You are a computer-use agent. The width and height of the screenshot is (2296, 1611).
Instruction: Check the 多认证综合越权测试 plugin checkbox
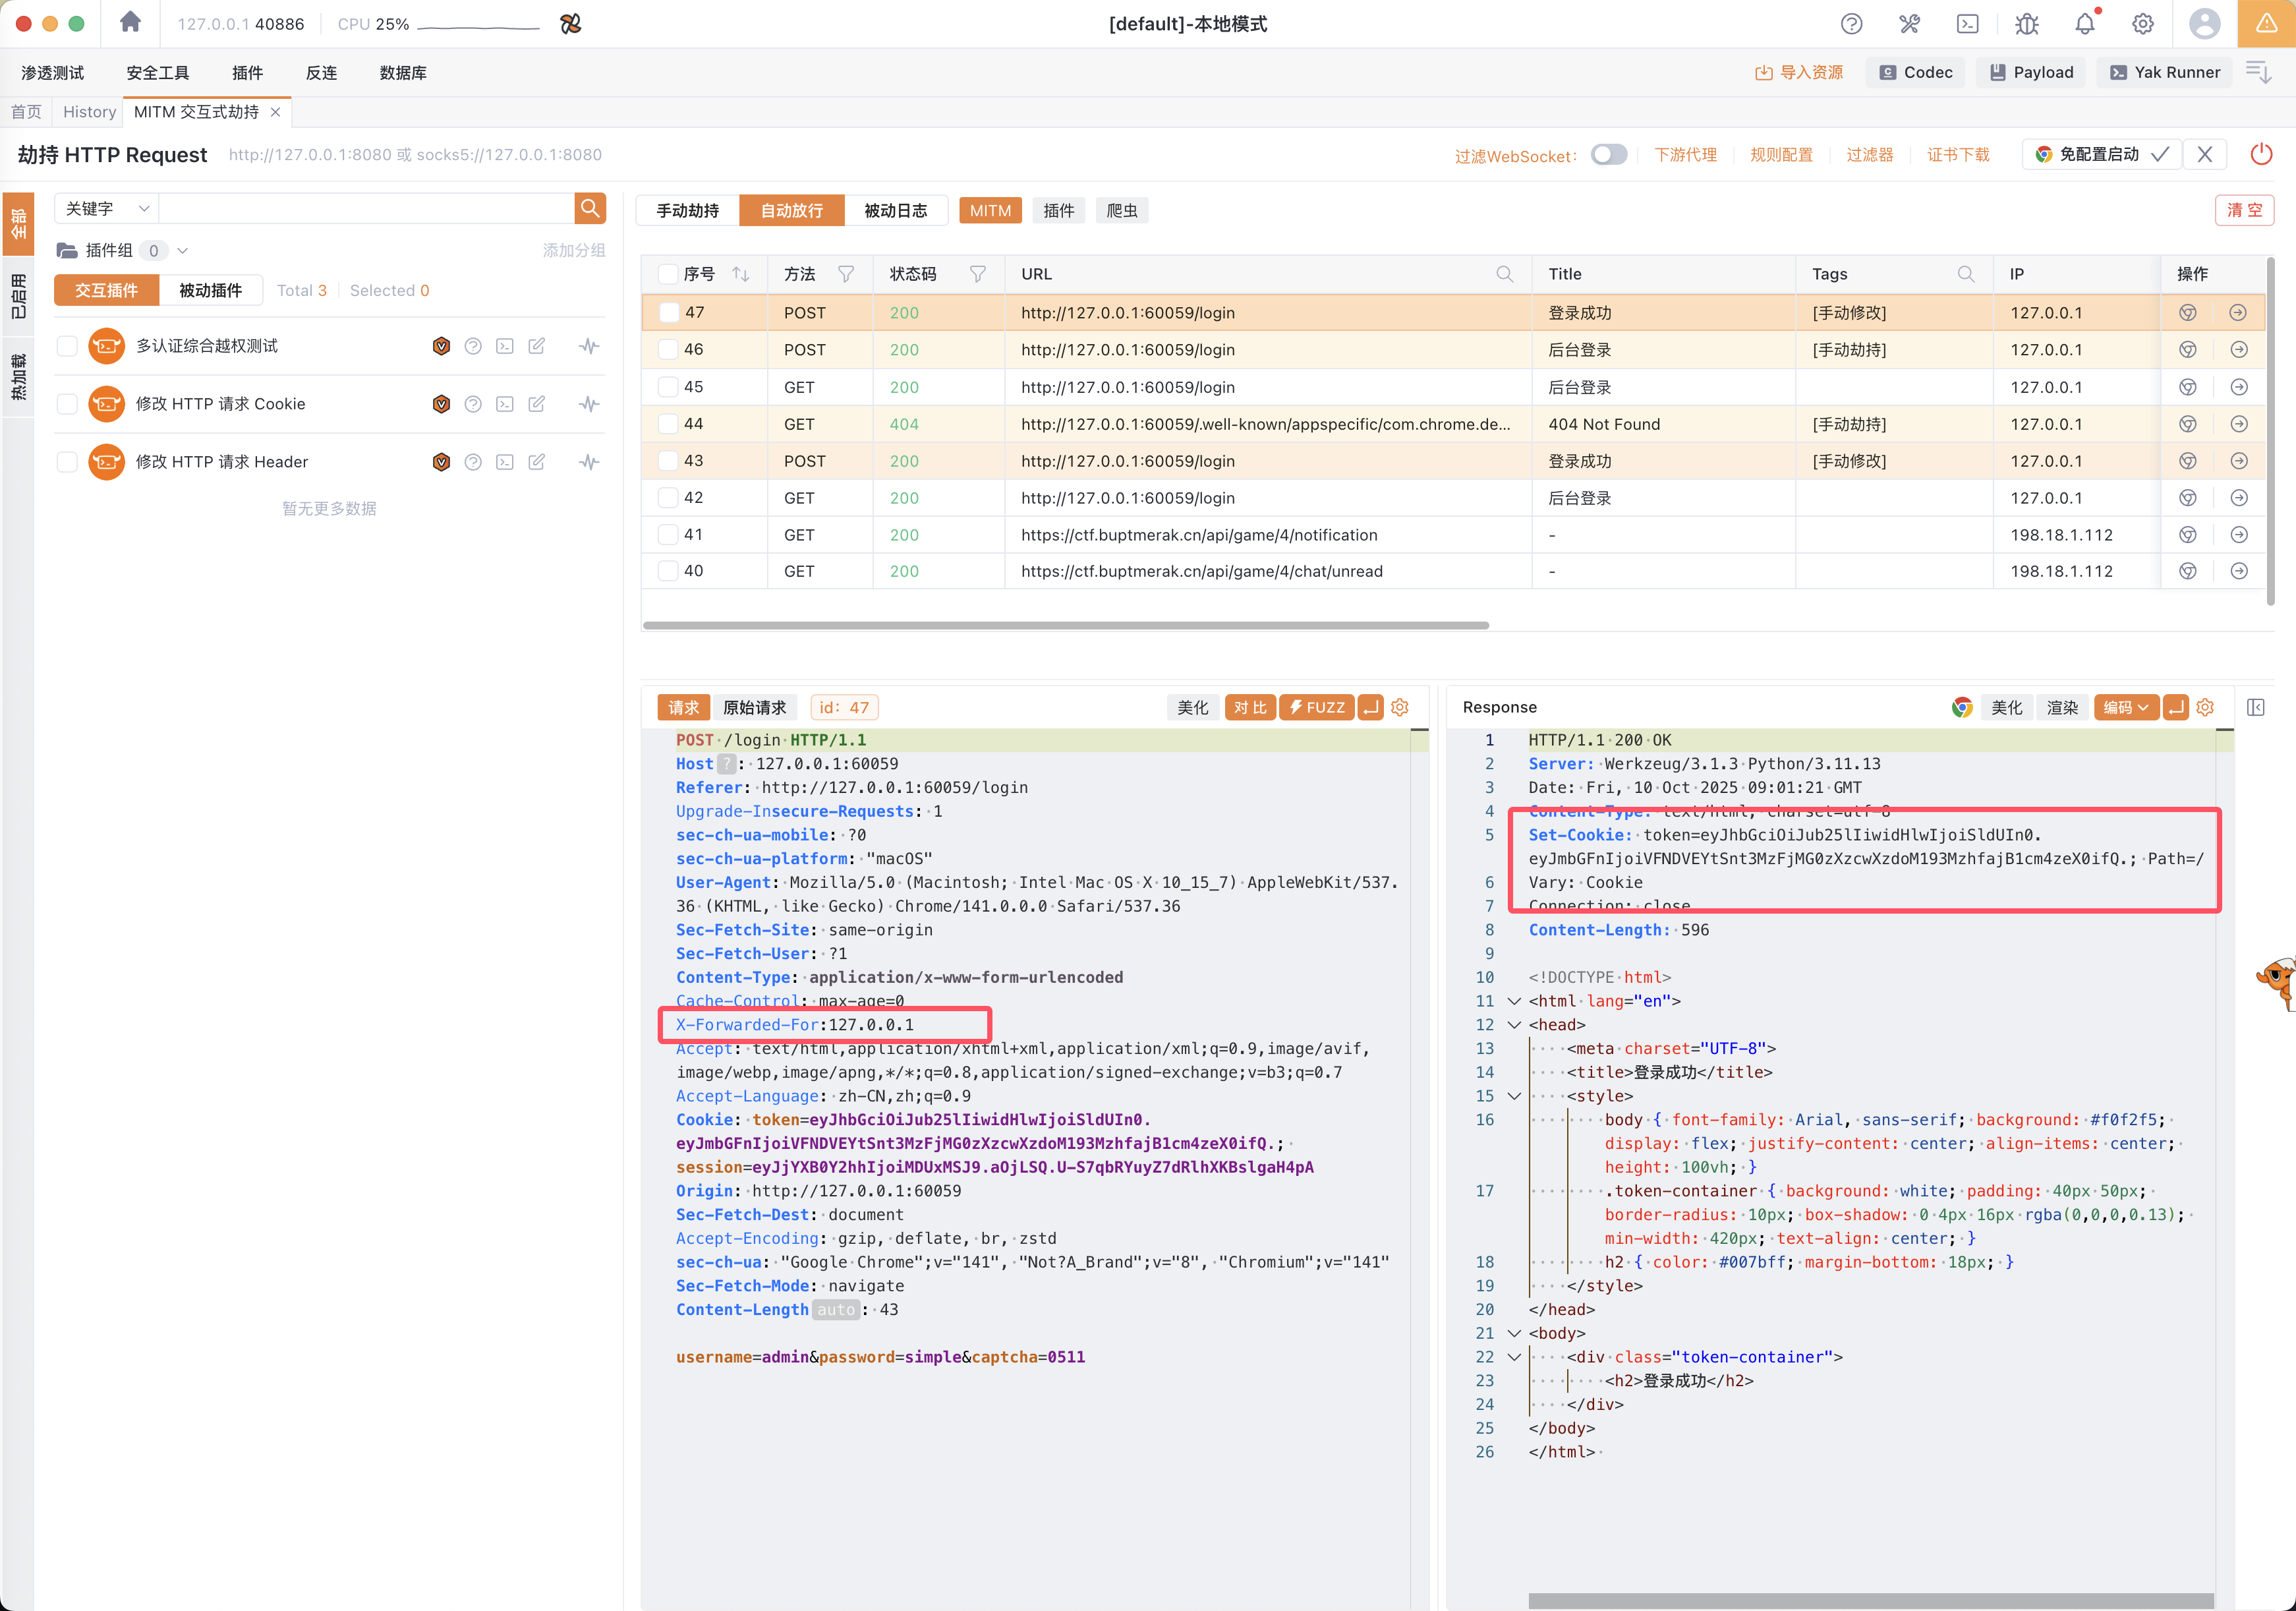(x=67, y=346)
